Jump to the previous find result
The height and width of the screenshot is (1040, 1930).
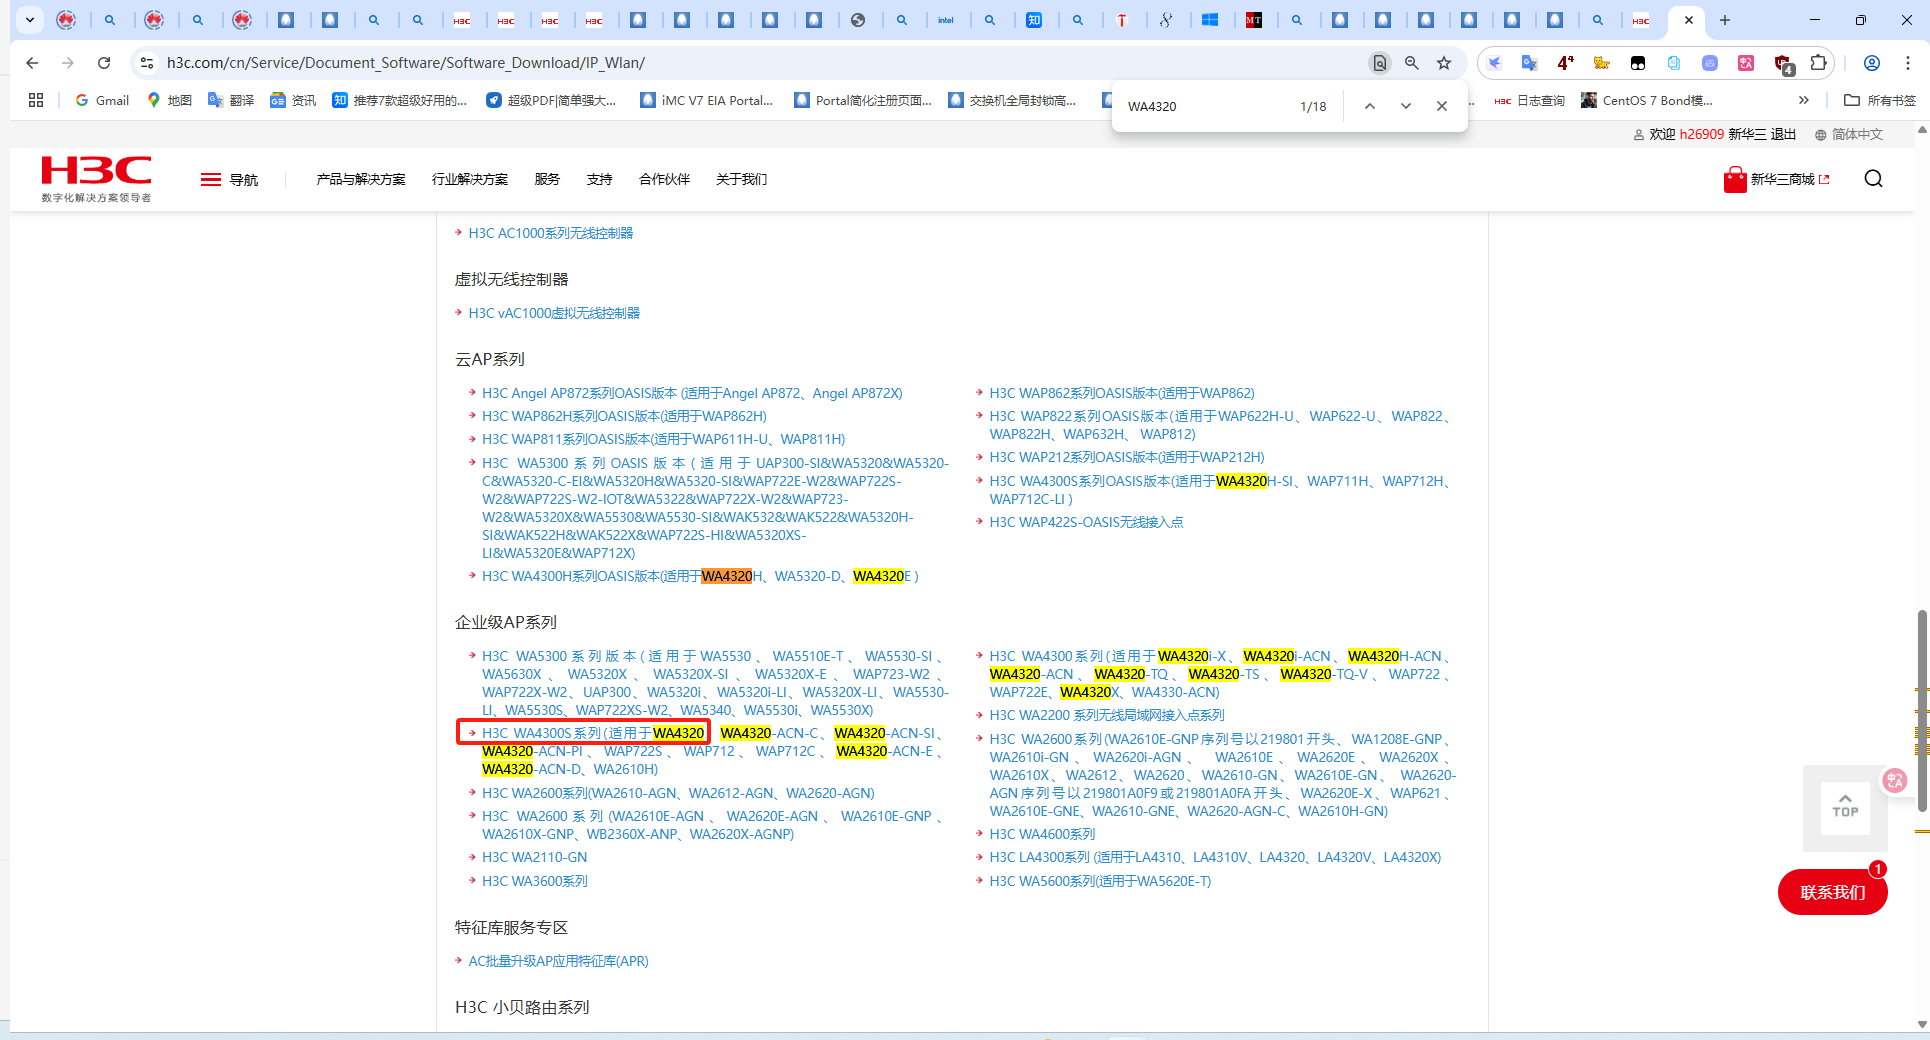1370,106
